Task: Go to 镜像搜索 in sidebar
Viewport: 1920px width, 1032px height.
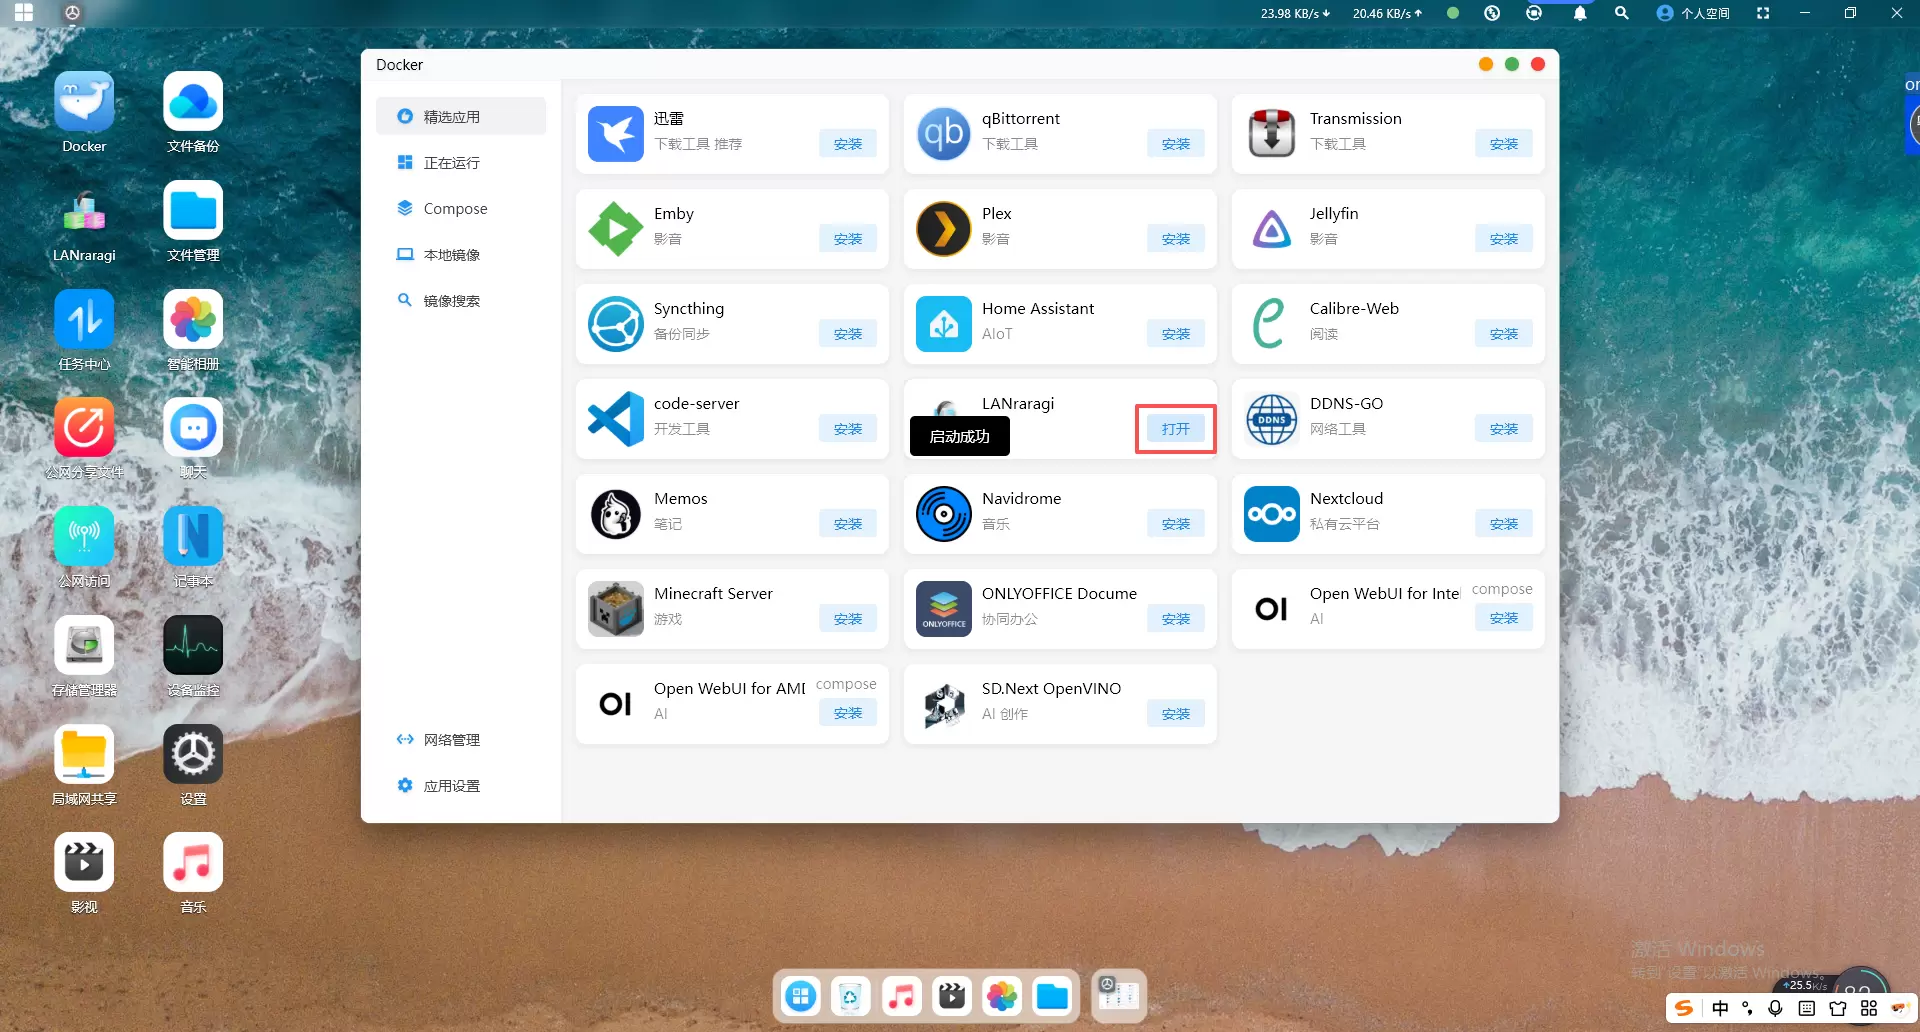Action: 451,301
